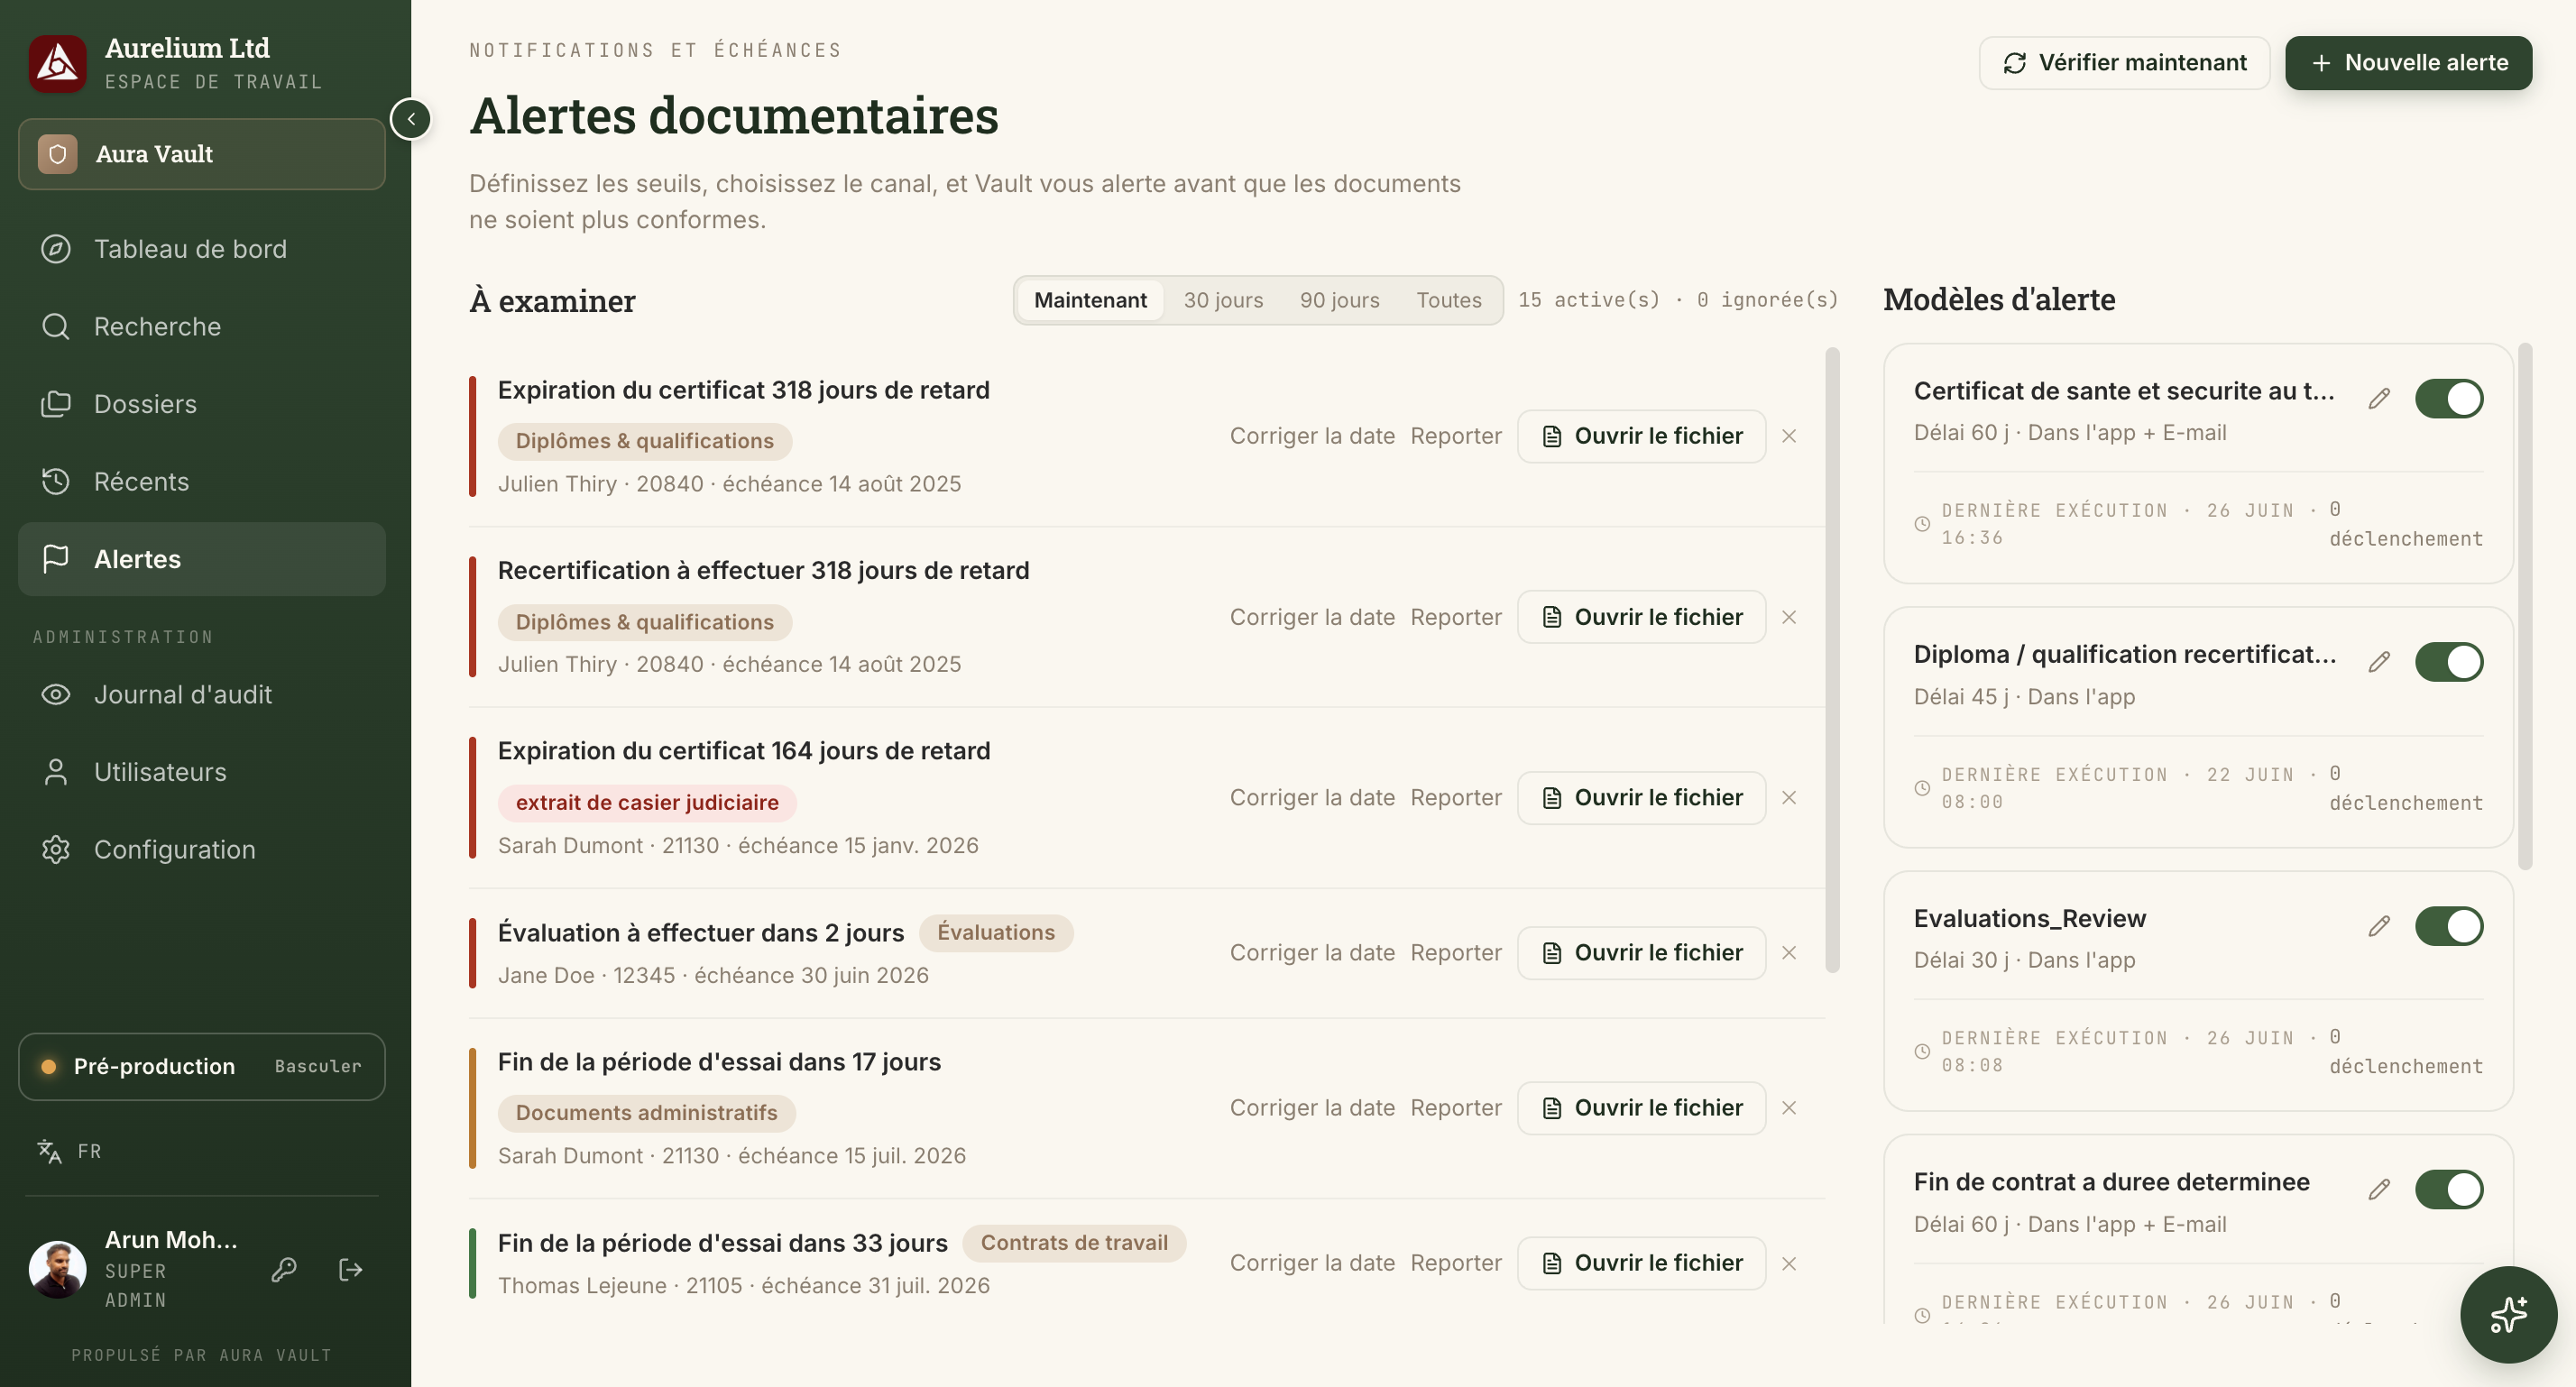The image size is (2576, 1387).
Task: Ouvrir le fichier for Expiration du certificat 318 jours
Action: click(1641, 436)
